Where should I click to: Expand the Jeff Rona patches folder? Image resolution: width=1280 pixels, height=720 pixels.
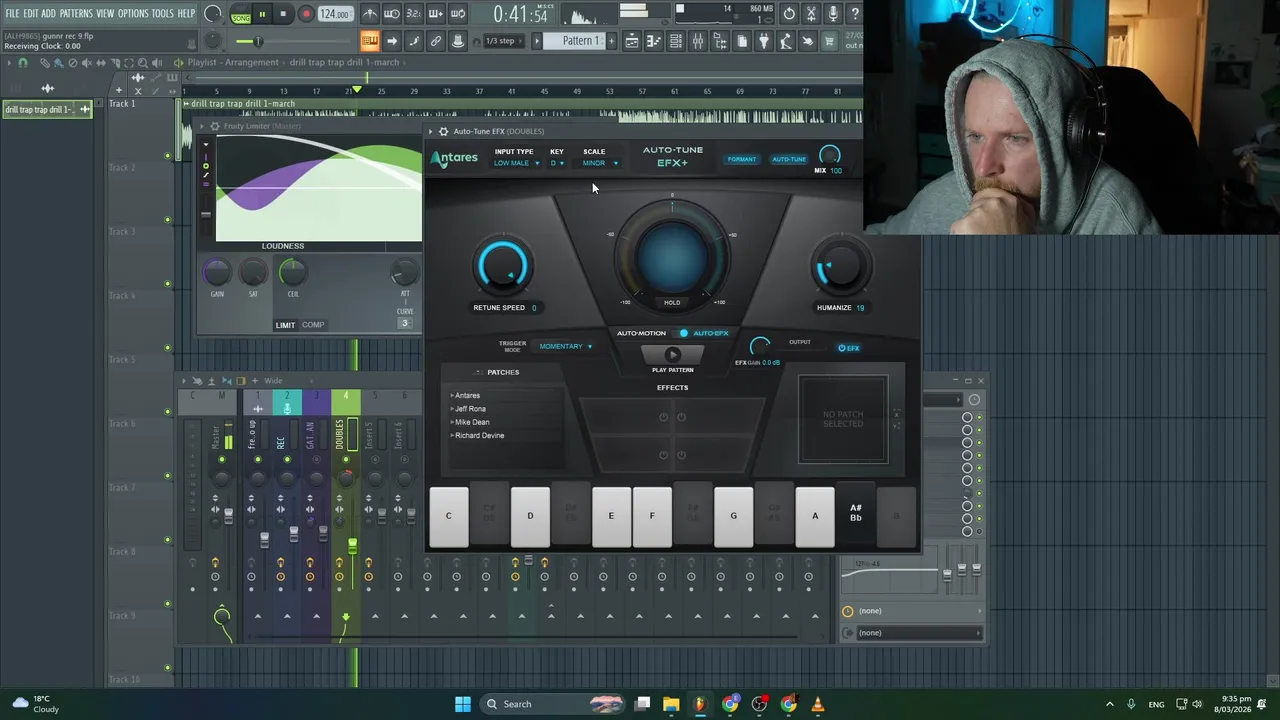point(469,408)
